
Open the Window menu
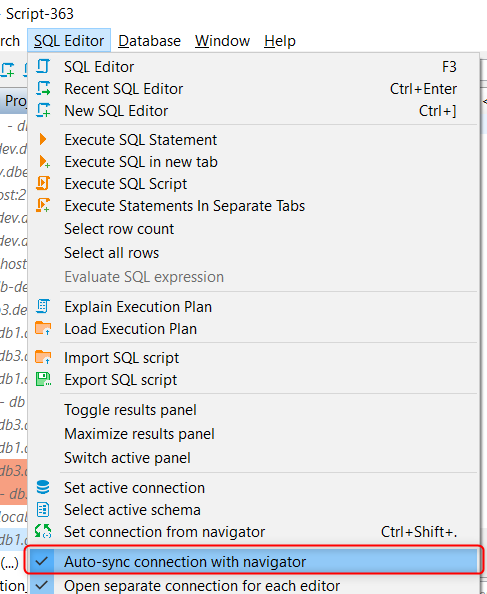[x=222, y=41]
